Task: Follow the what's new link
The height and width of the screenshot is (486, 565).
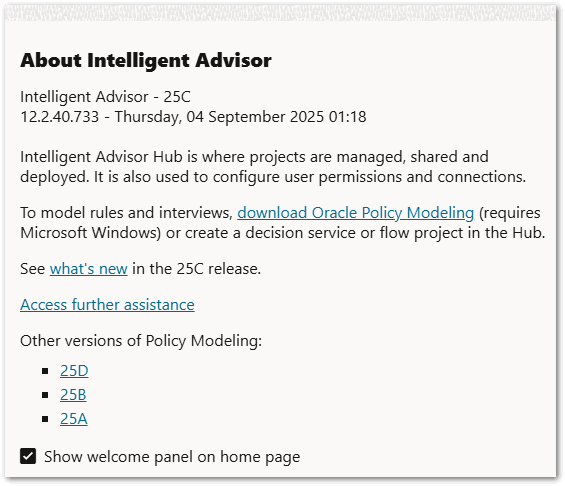Action: (89, 269)
